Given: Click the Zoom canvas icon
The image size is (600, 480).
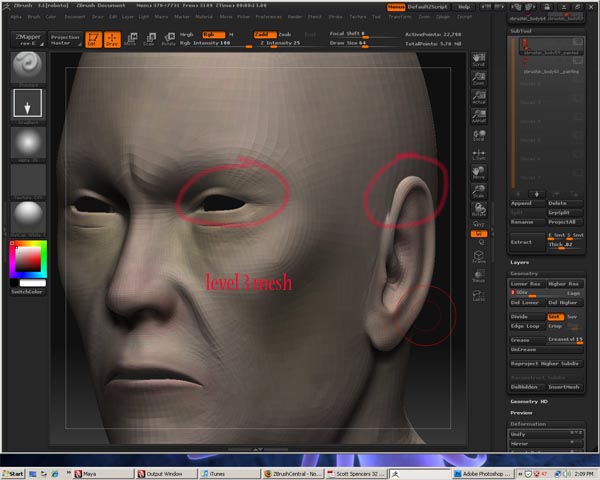Looking at the screenshot, I should (x=479, y=78).
